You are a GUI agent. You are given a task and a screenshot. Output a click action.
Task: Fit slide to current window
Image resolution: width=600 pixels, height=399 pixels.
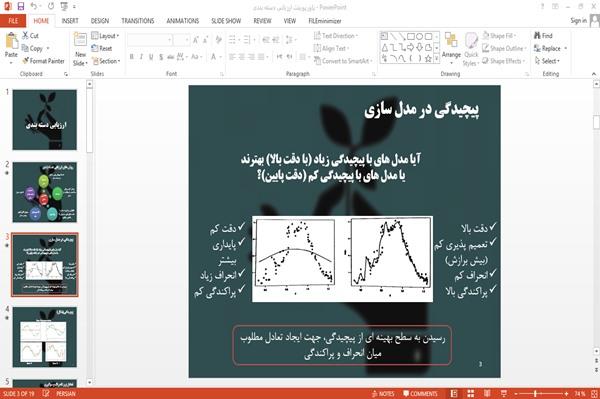tap(594, 394)
